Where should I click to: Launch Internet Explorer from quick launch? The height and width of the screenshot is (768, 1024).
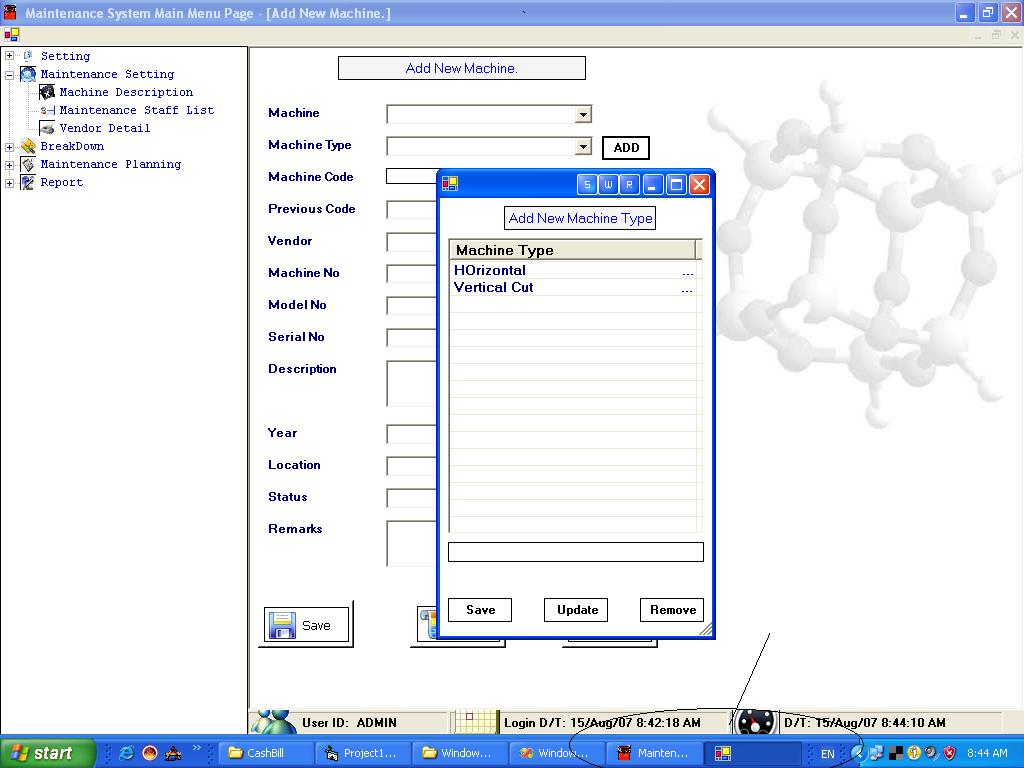pos(126,754)
